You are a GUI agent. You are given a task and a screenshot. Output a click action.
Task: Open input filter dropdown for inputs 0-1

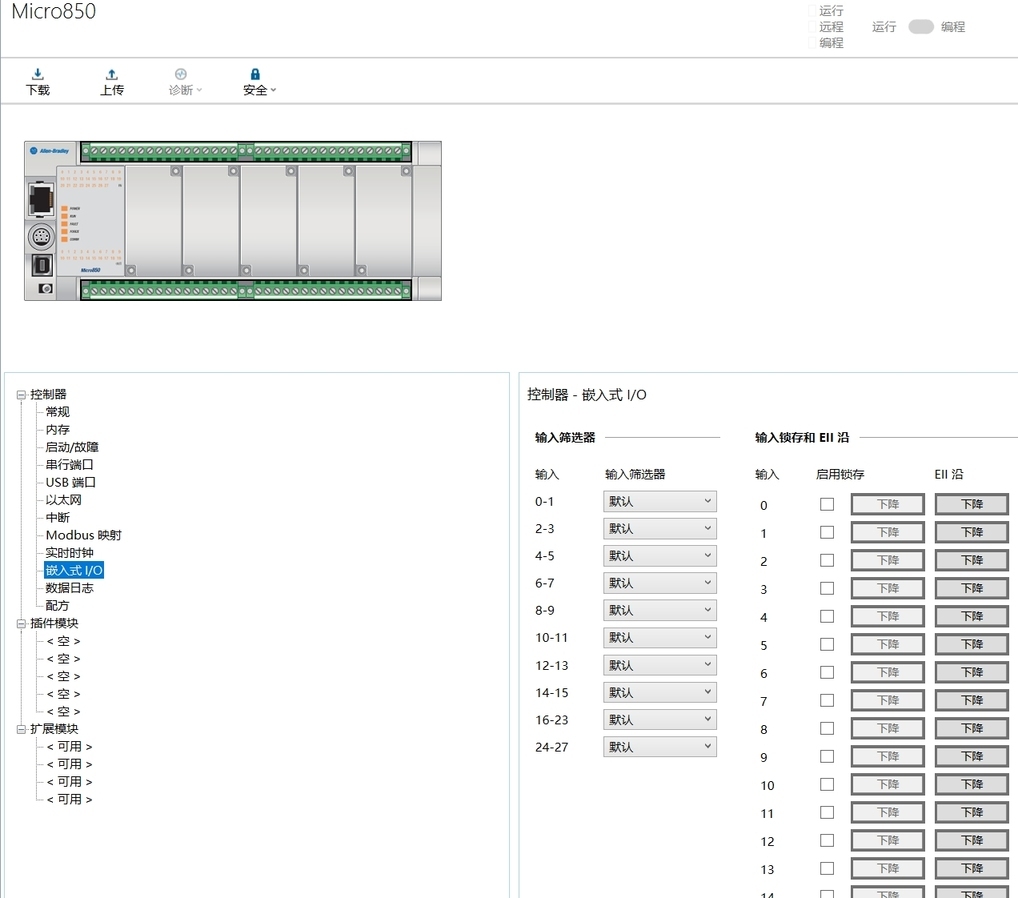(x=660, y=501)
